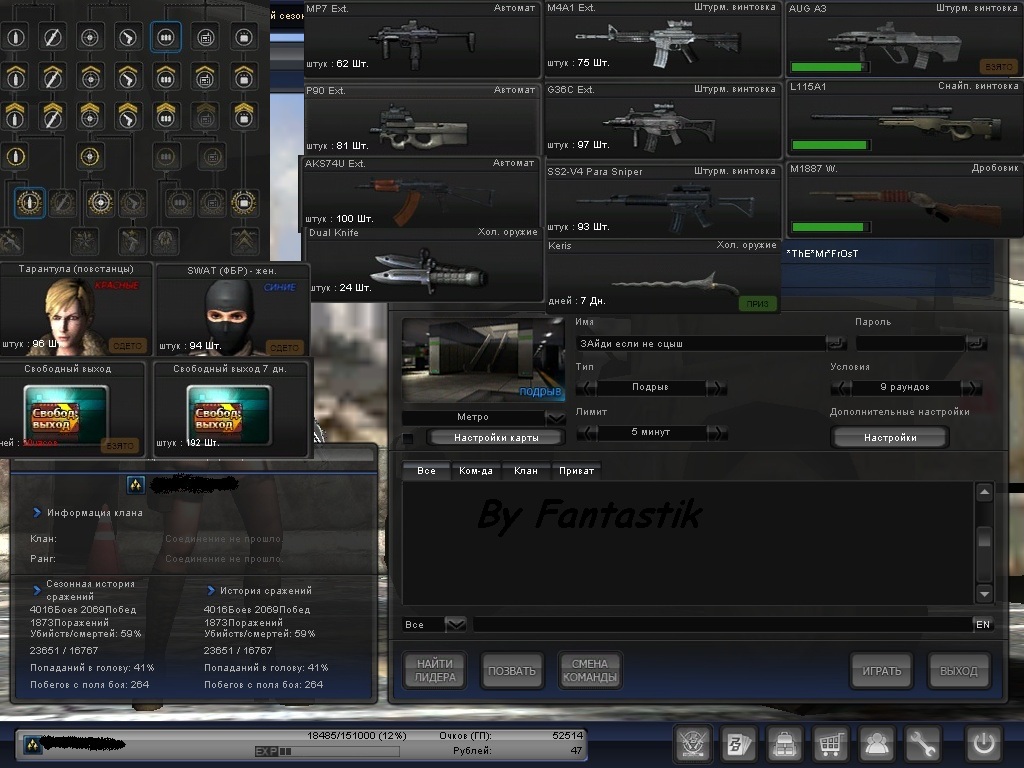
Task: Open the clan emblem menu icon
Action: point(693,743)
